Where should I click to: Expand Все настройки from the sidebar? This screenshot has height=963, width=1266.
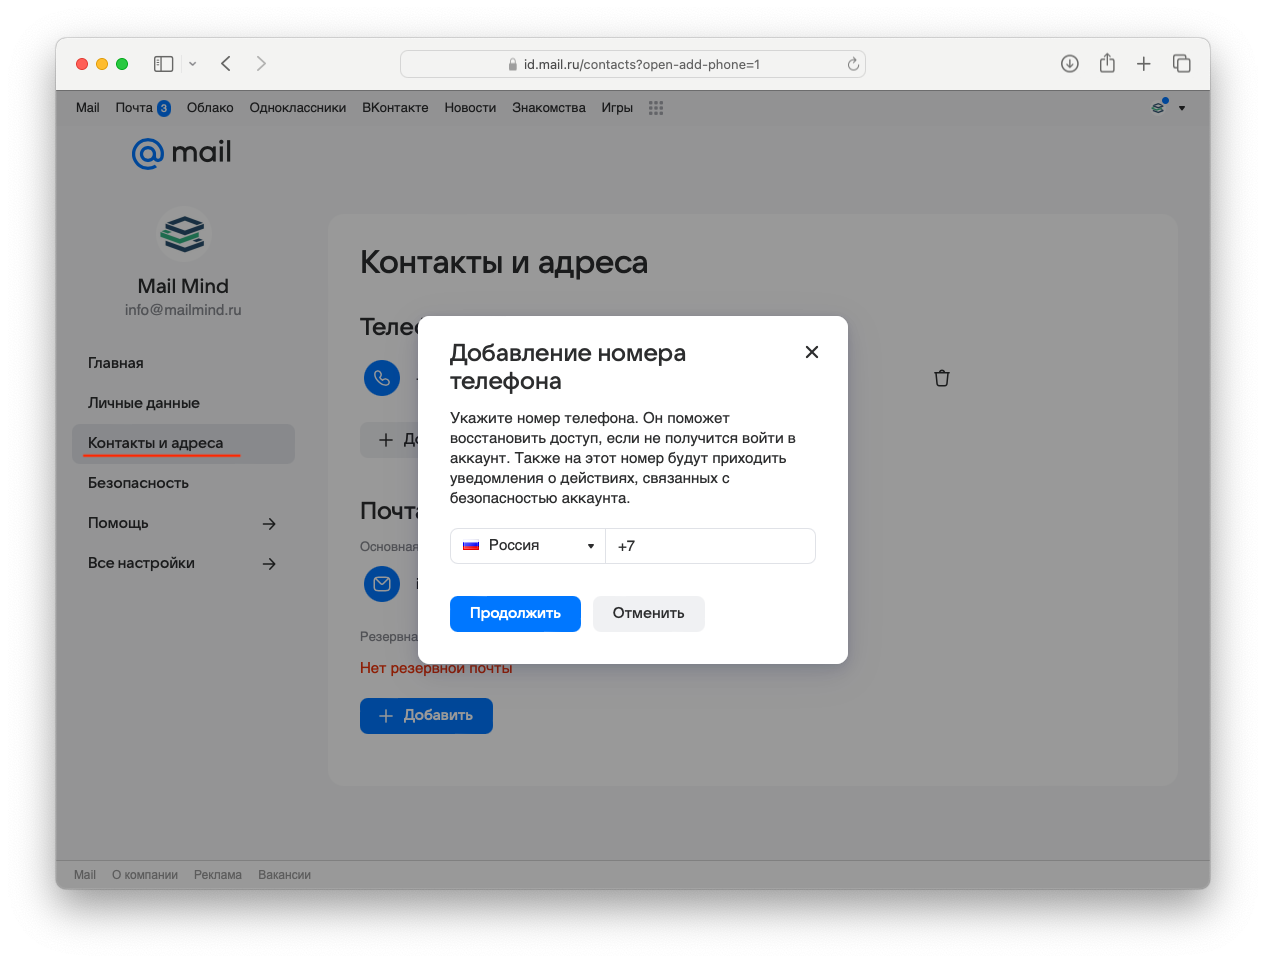pos(269,563)
